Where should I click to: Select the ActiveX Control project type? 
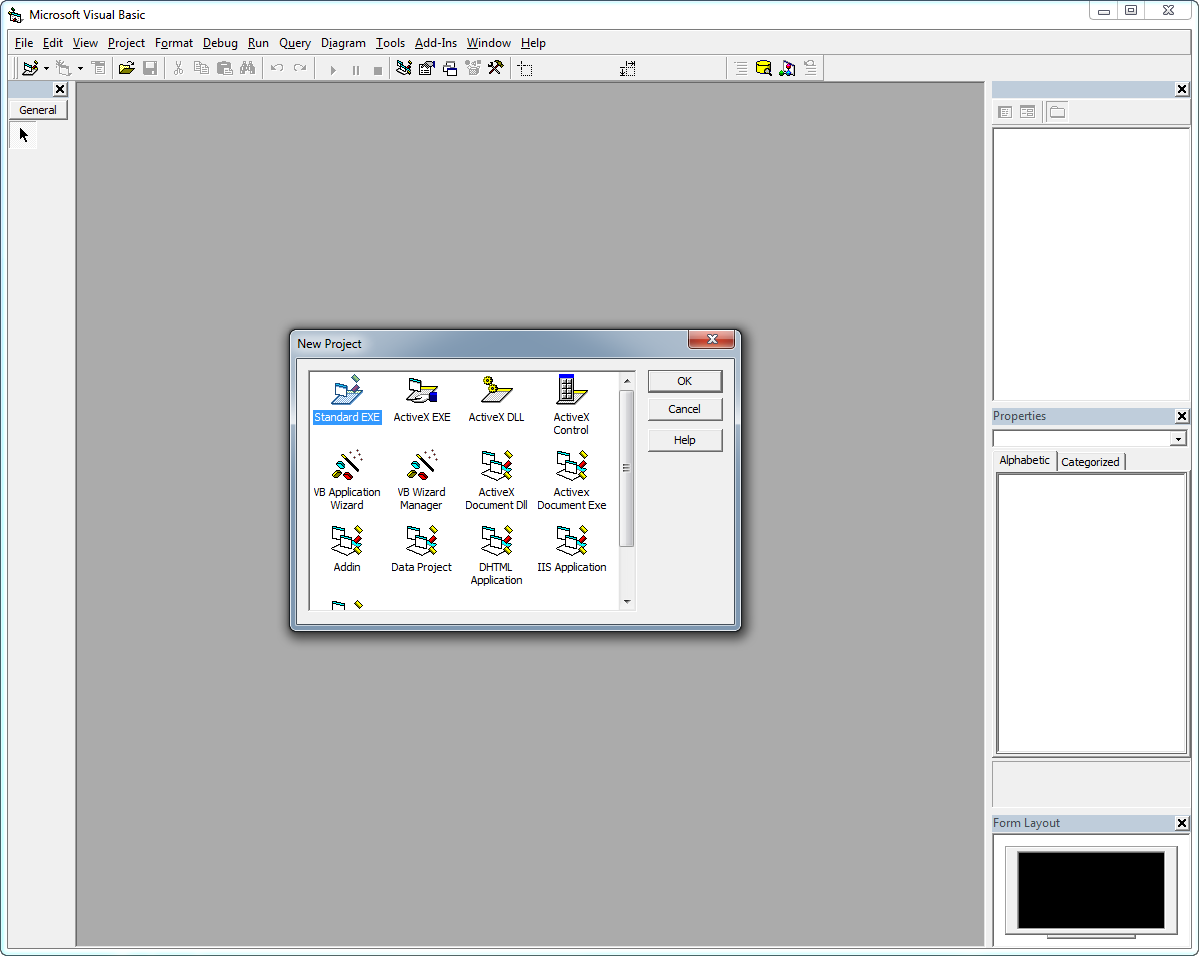point(571,405)
